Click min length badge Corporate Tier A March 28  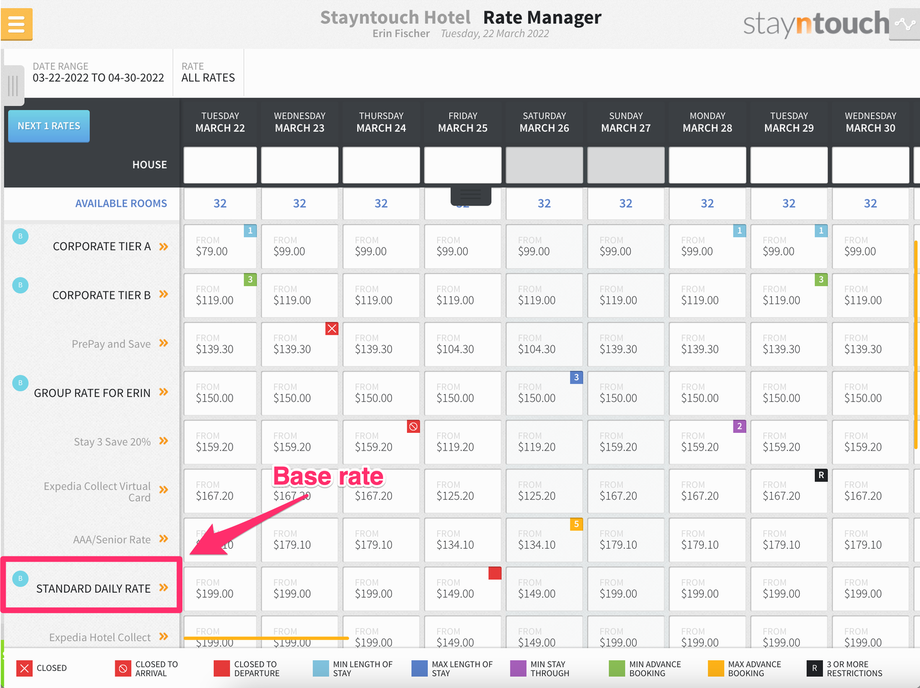pyautogui.click(x=740, y=231)
